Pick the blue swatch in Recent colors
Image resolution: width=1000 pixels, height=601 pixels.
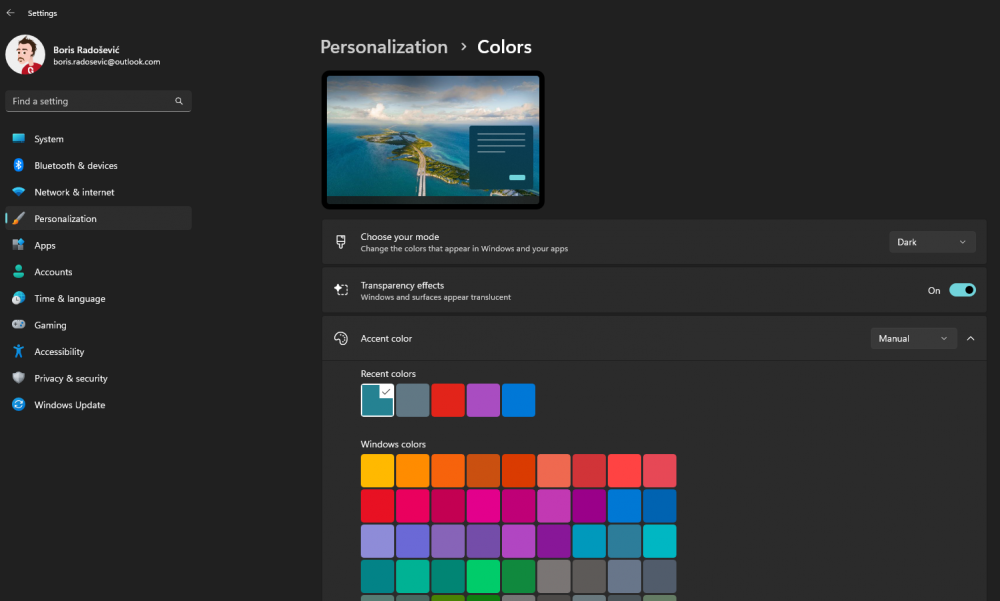518,400
